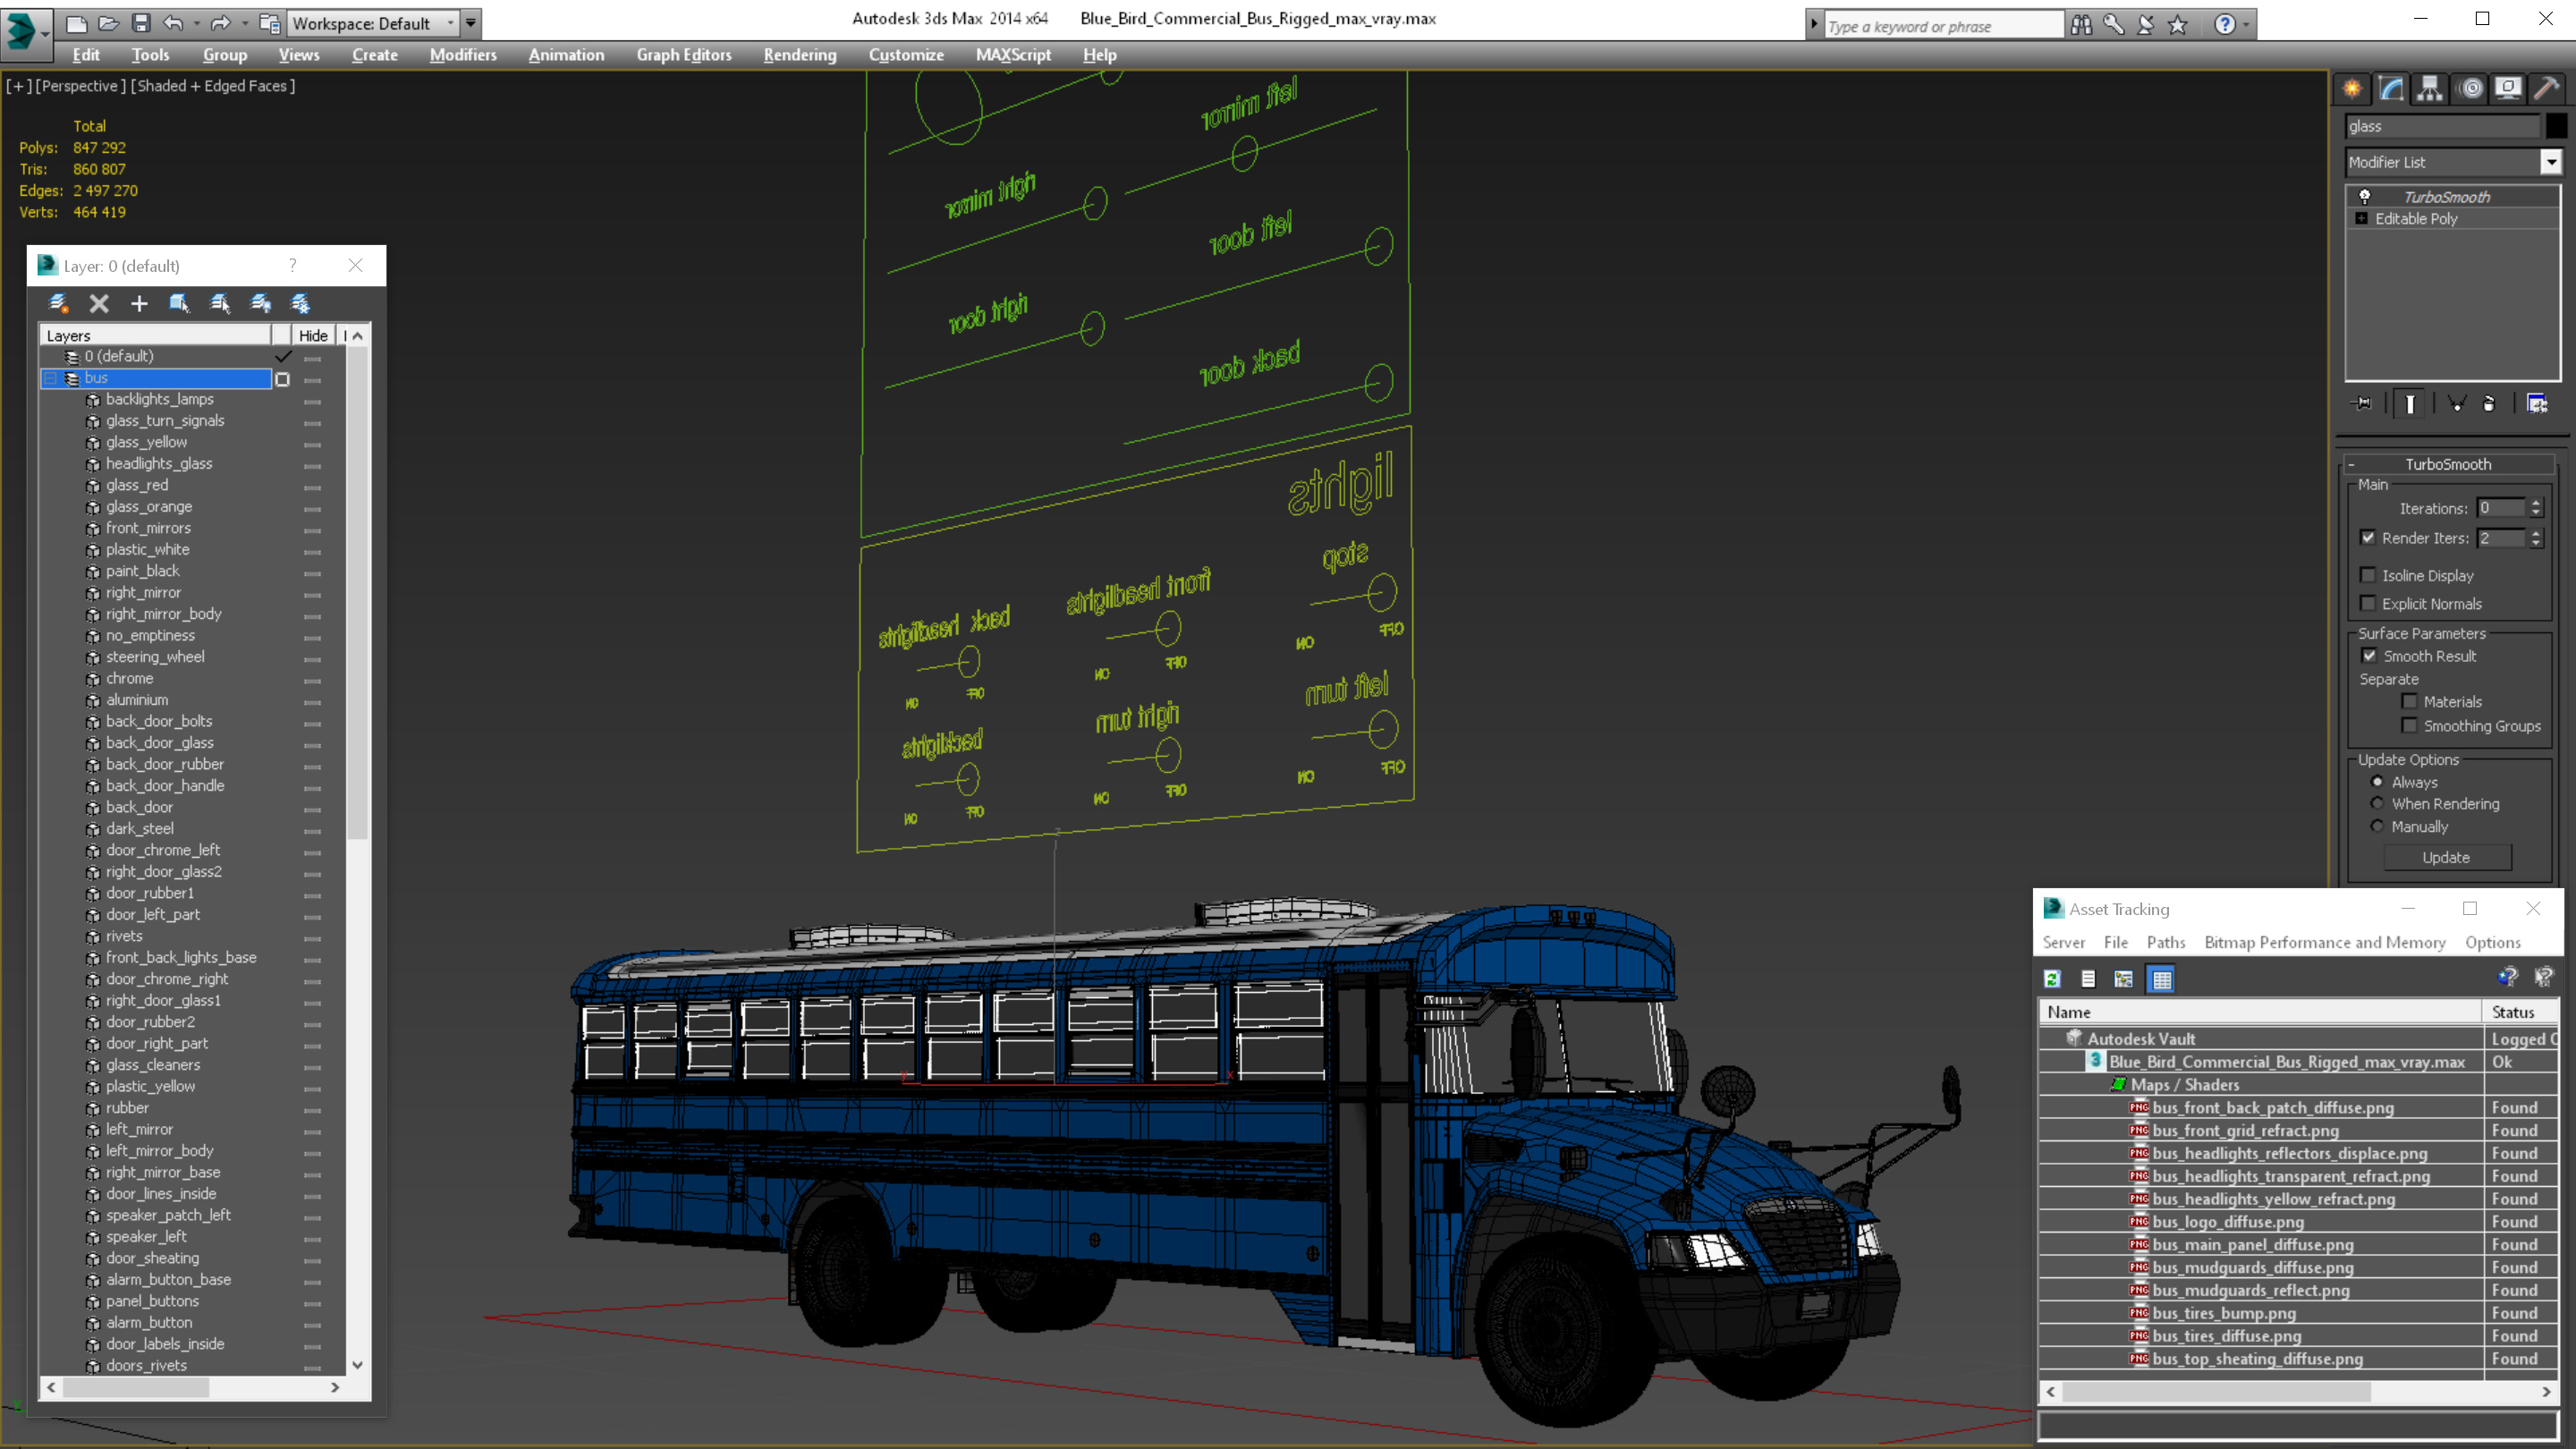
Task: Collapse the bus layer tree
Action: (50, 378)
